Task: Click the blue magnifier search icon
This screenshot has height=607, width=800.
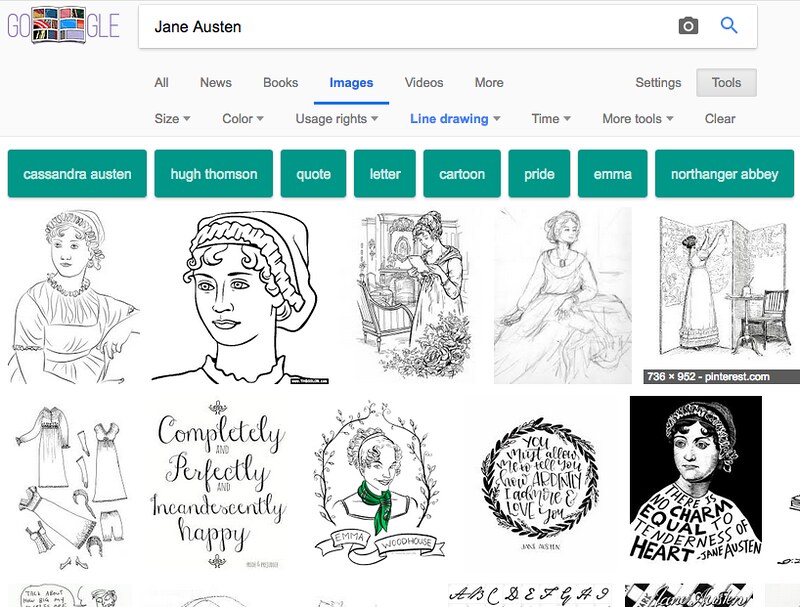Action: pyautogui.click(x=729, y=25)
